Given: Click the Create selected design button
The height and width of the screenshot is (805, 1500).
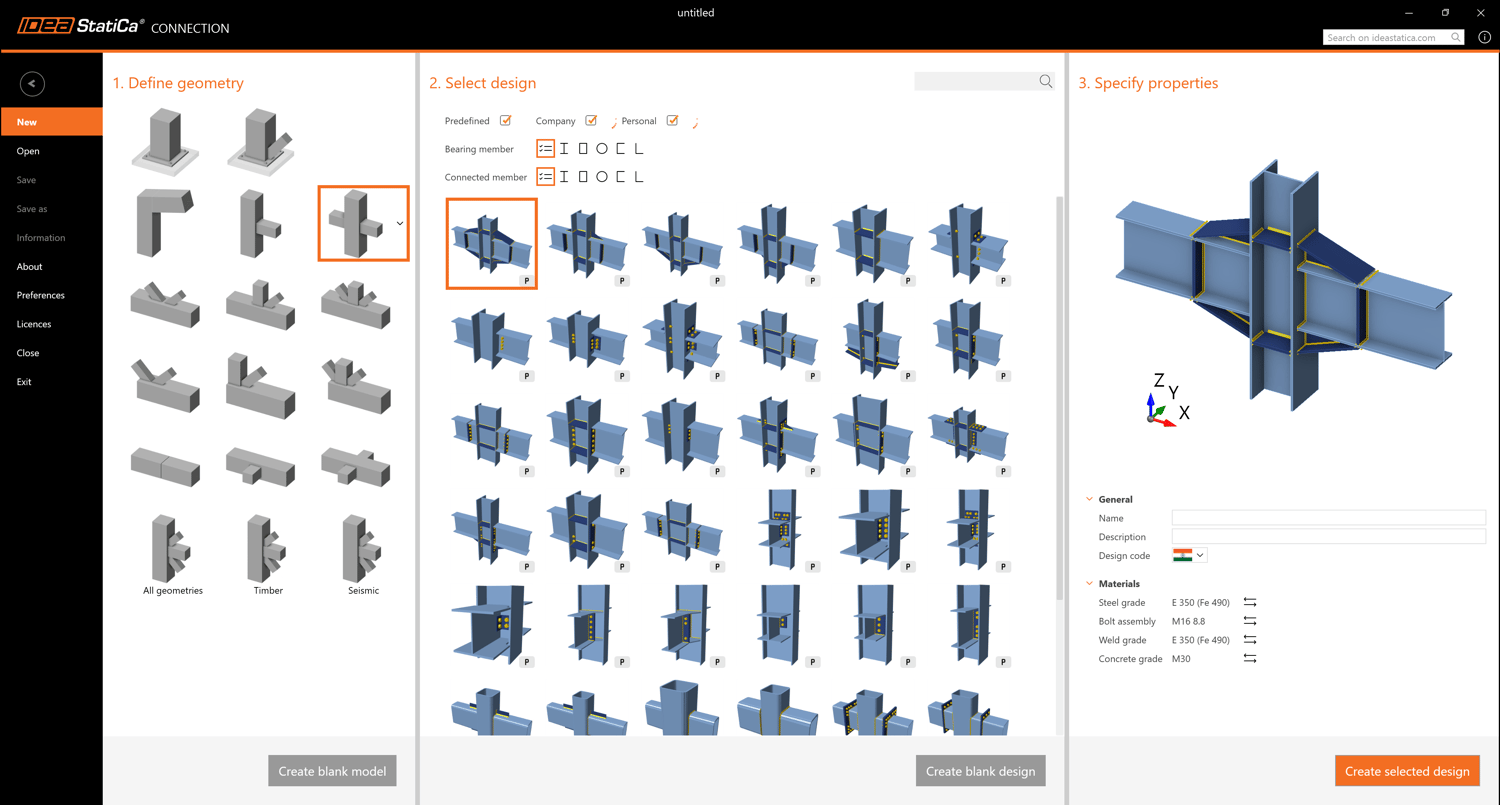Looking at the screenshot, I should (1407, 771).
